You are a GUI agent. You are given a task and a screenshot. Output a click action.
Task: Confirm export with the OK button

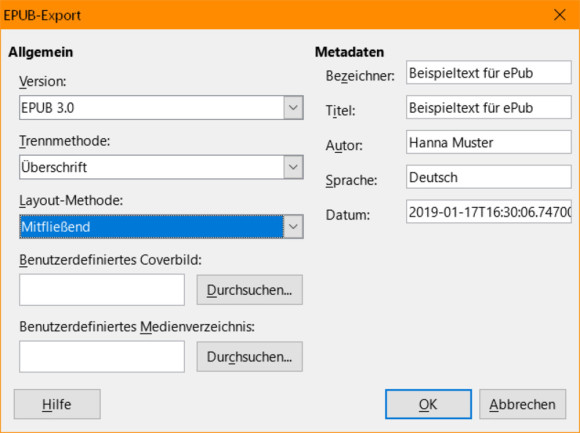click(428, 404)
